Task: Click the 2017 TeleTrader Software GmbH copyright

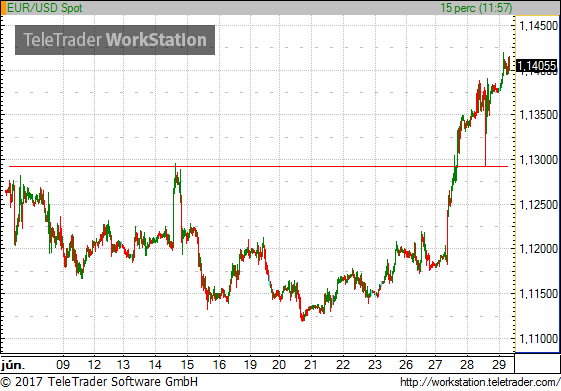Action: [99, 382]
